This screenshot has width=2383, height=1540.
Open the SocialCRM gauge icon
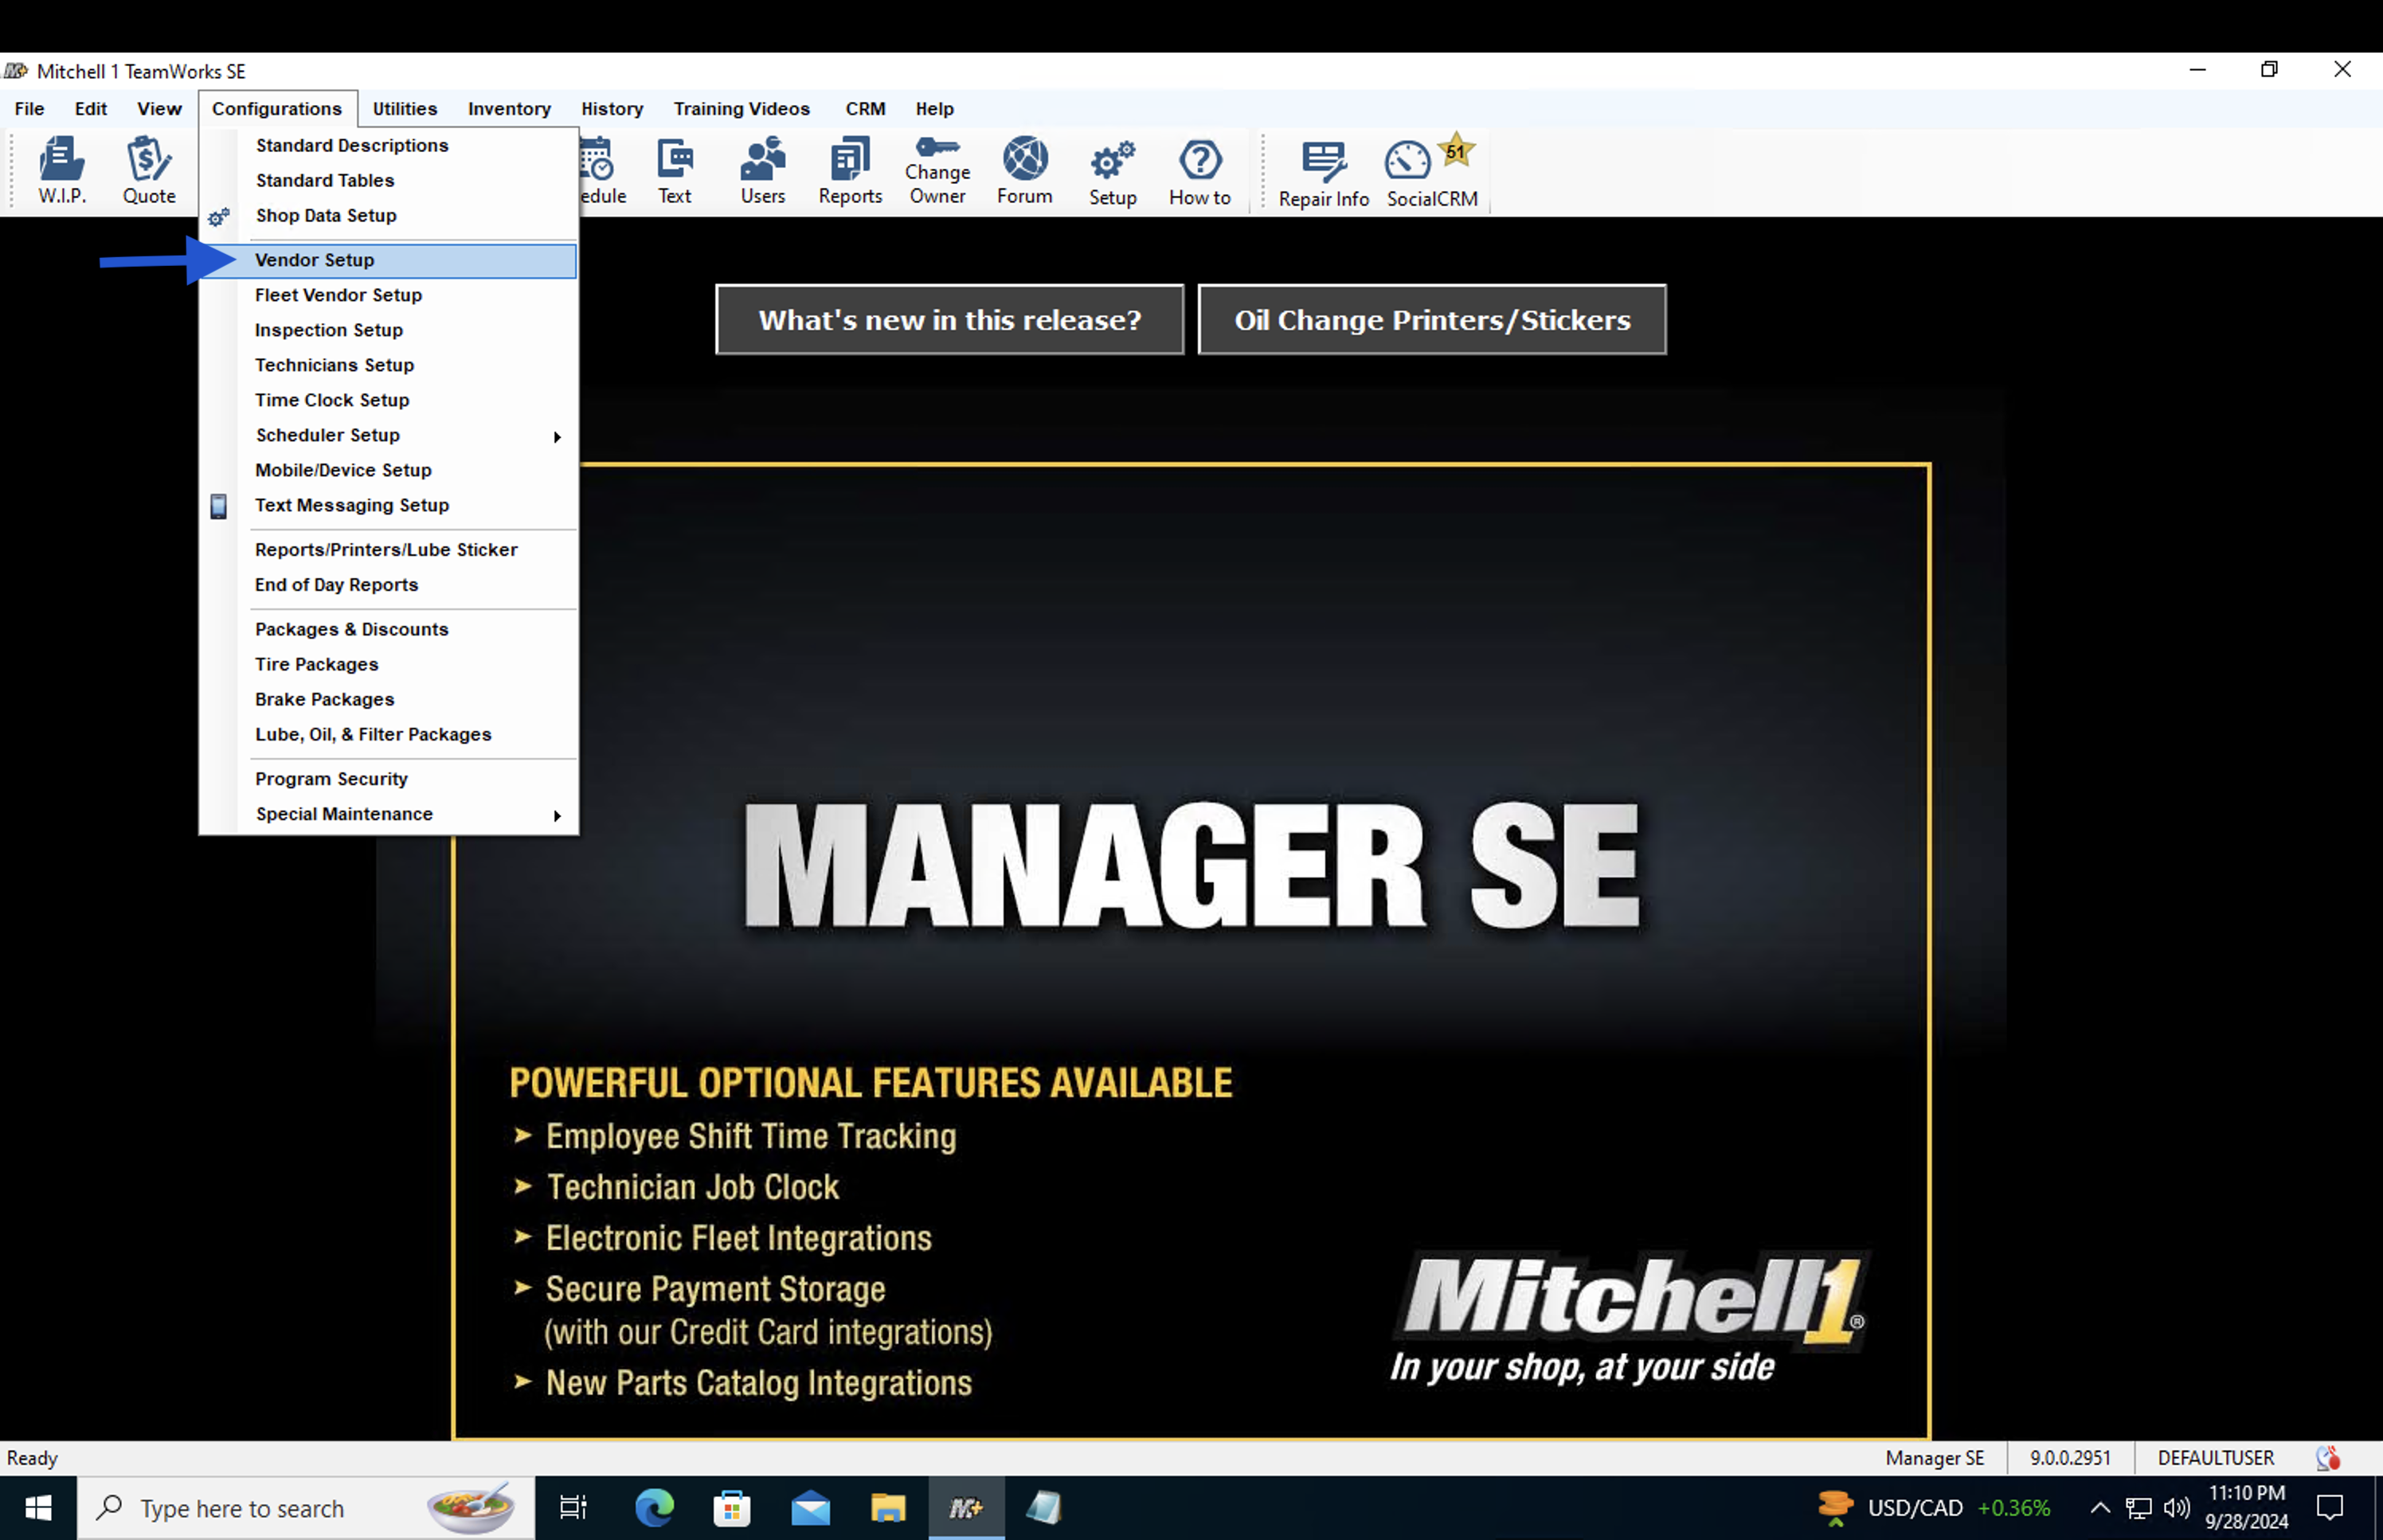[1431, 172]
